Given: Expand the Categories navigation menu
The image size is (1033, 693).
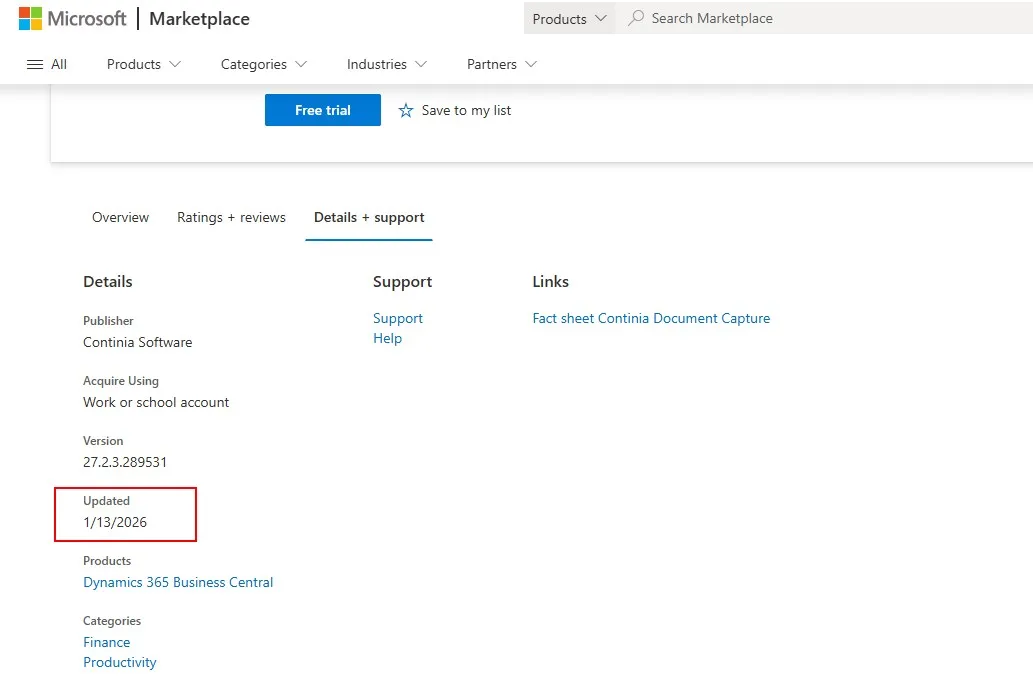Looking at the screenshot, I should [264, 65].
